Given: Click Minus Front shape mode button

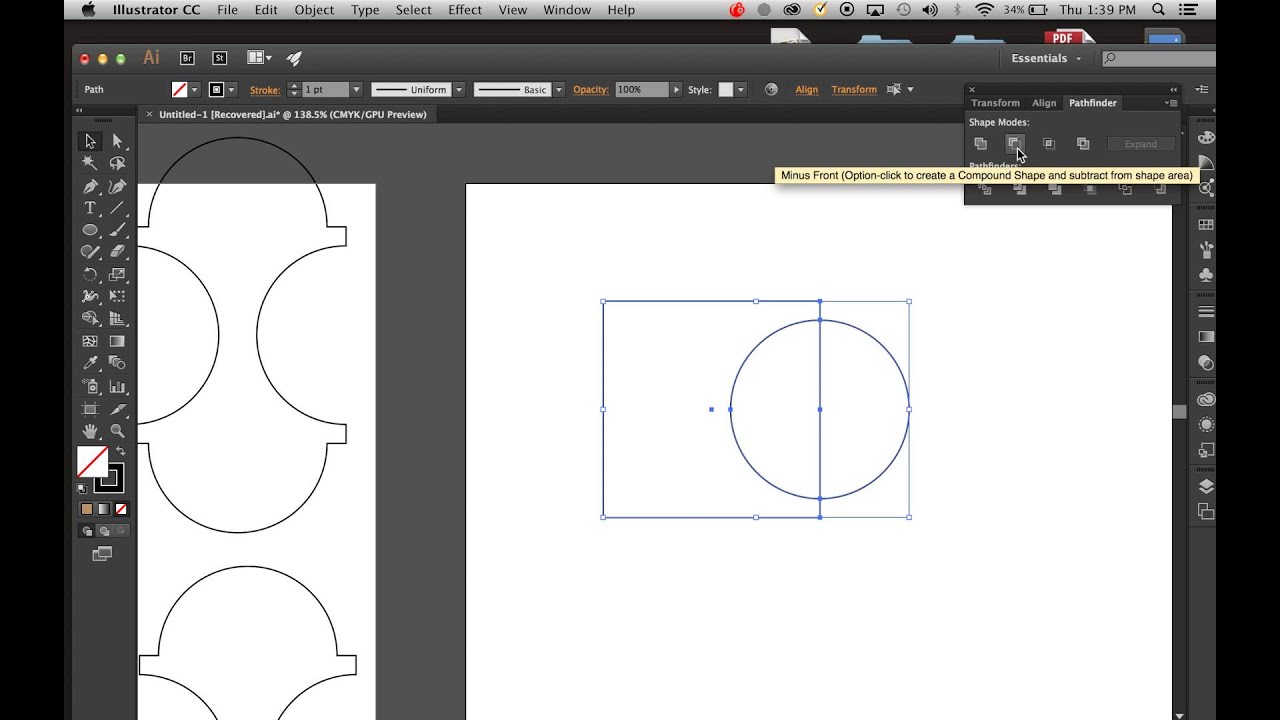Looking at the screenshot, I should tap(1014, 144).
